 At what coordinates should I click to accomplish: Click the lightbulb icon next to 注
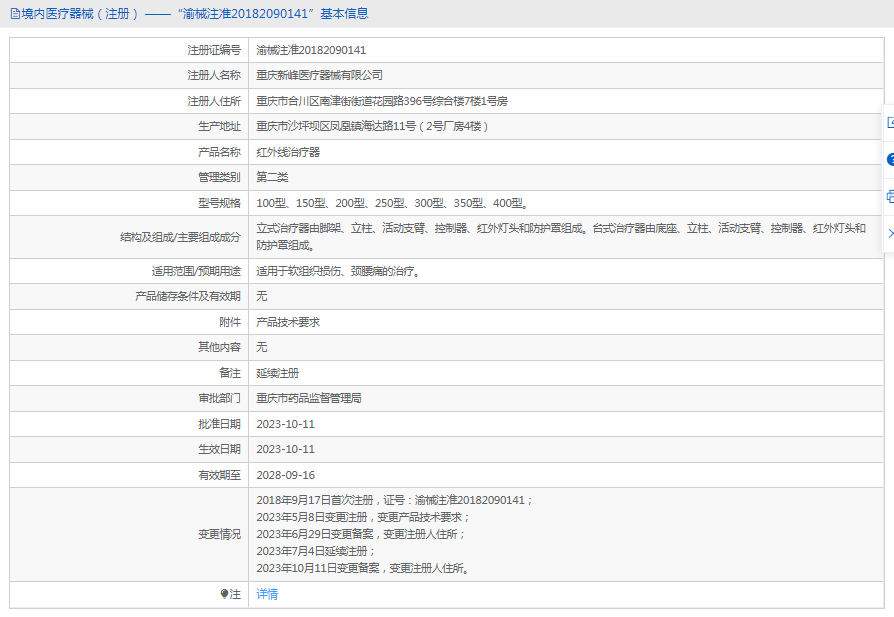click(x=222, y=594)
